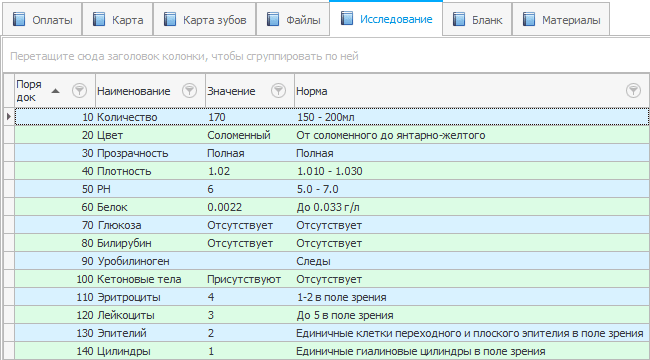Click the row header of the Цвет row

9,135
